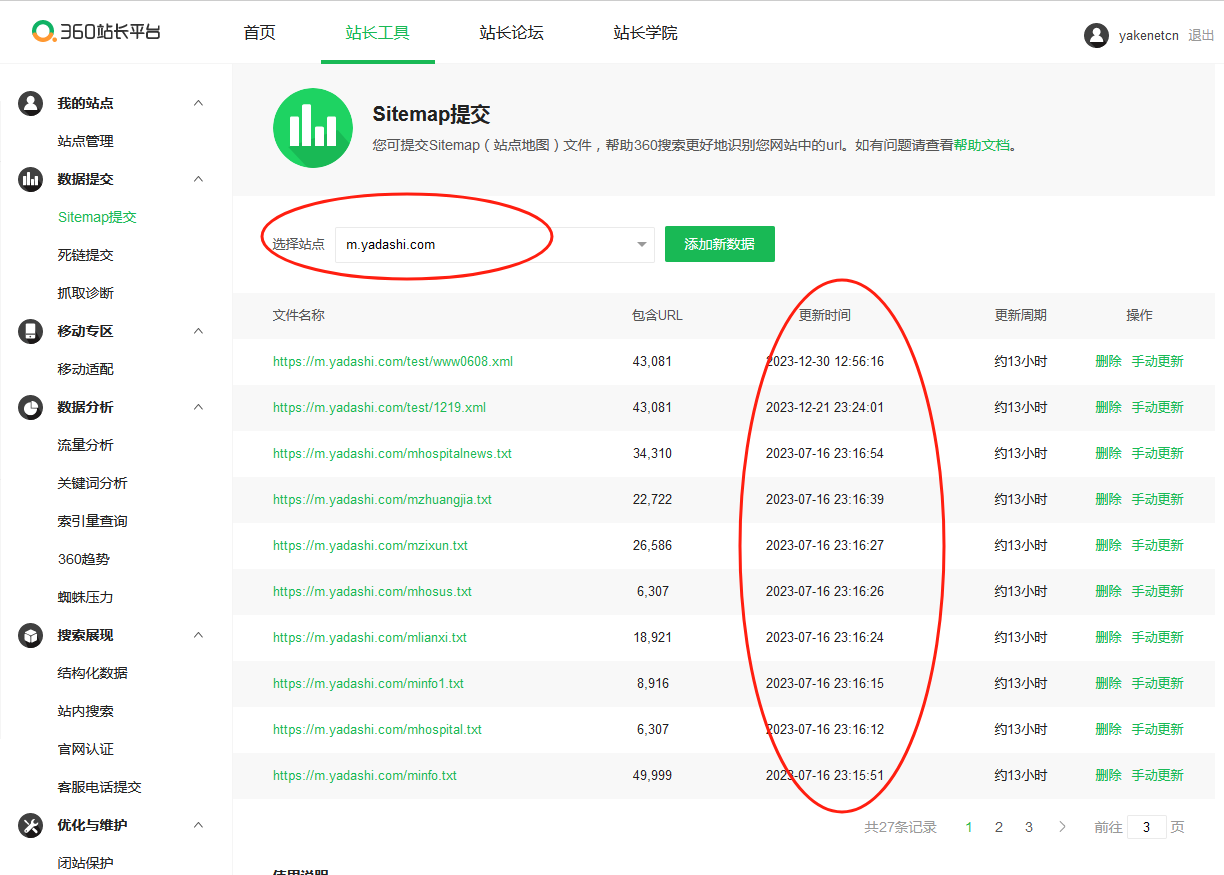Open 360趋势 in the sidebar
Screen dimensions: 1224x875
tap(84, 559)
